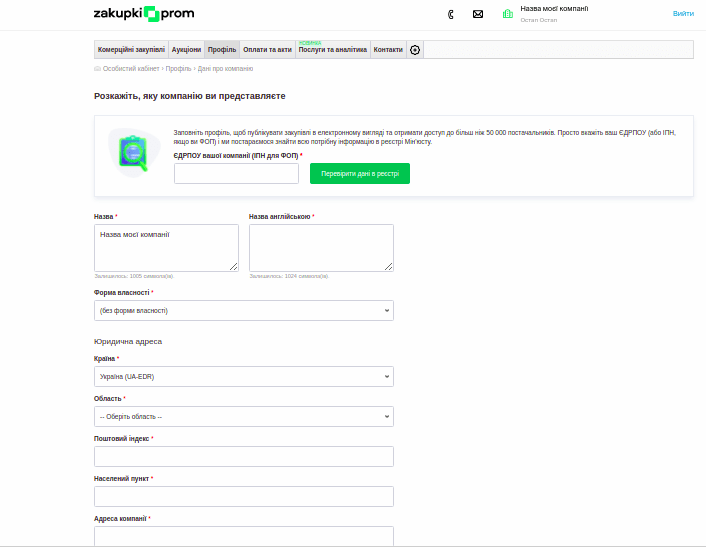Viewport: 706px width, 547px height.
Task: Click the company building icon in header
Action: coord(508,14)
